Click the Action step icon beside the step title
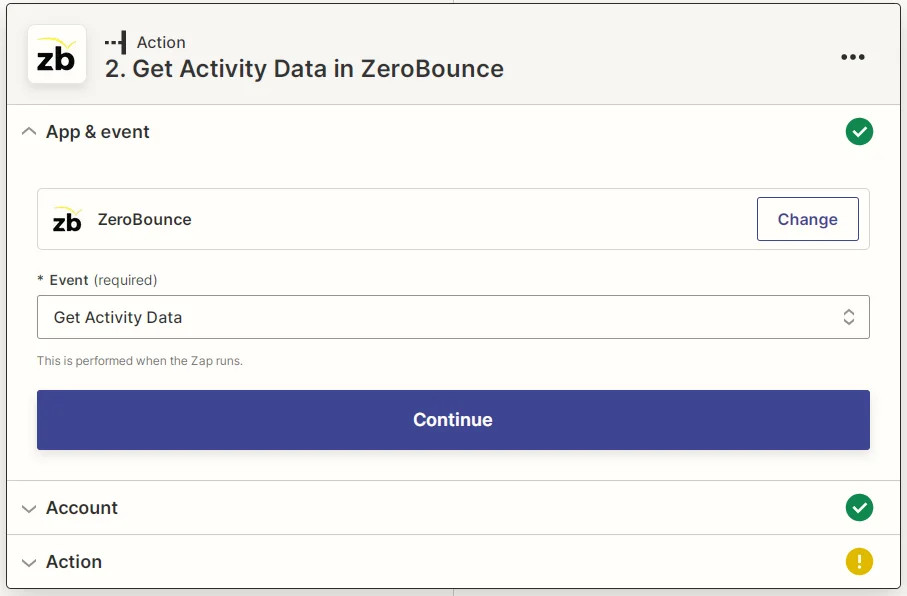This screenshot has width=907, height=596. pyautogui.click(x=115, y=42)
